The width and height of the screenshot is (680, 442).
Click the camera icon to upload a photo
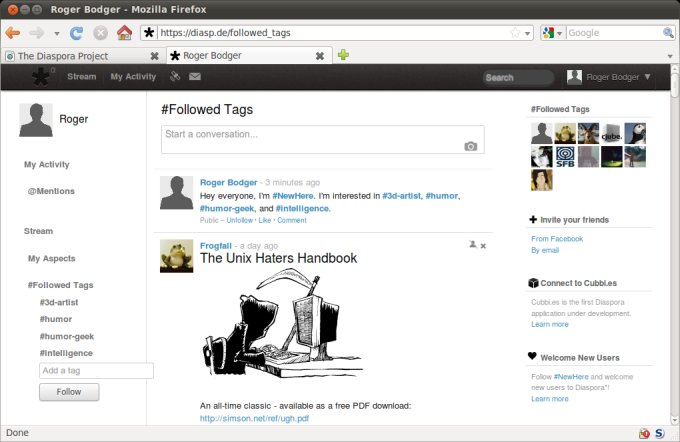(x=470, y=146)
